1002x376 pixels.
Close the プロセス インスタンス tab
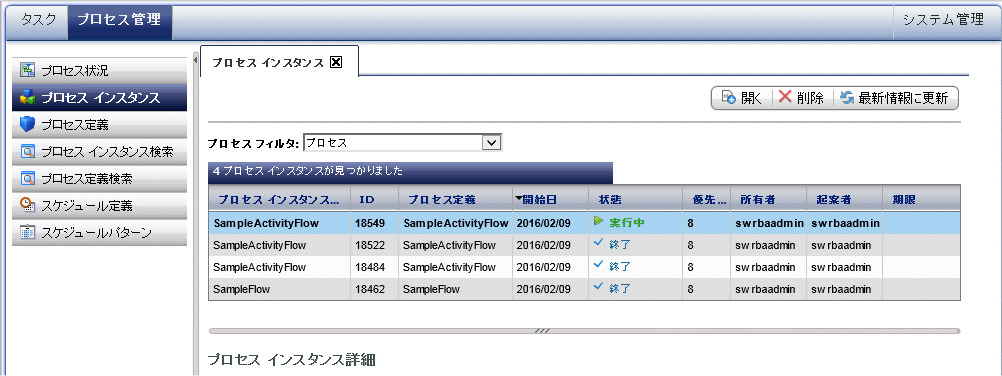pyautogui.click(x=336, y=62)
